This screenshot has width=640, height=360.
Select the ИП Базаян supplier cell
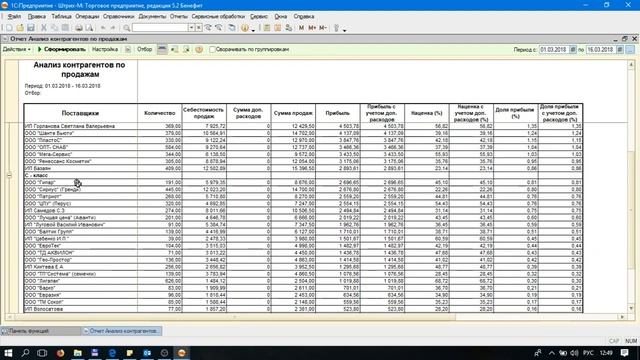tap(80, 168)
